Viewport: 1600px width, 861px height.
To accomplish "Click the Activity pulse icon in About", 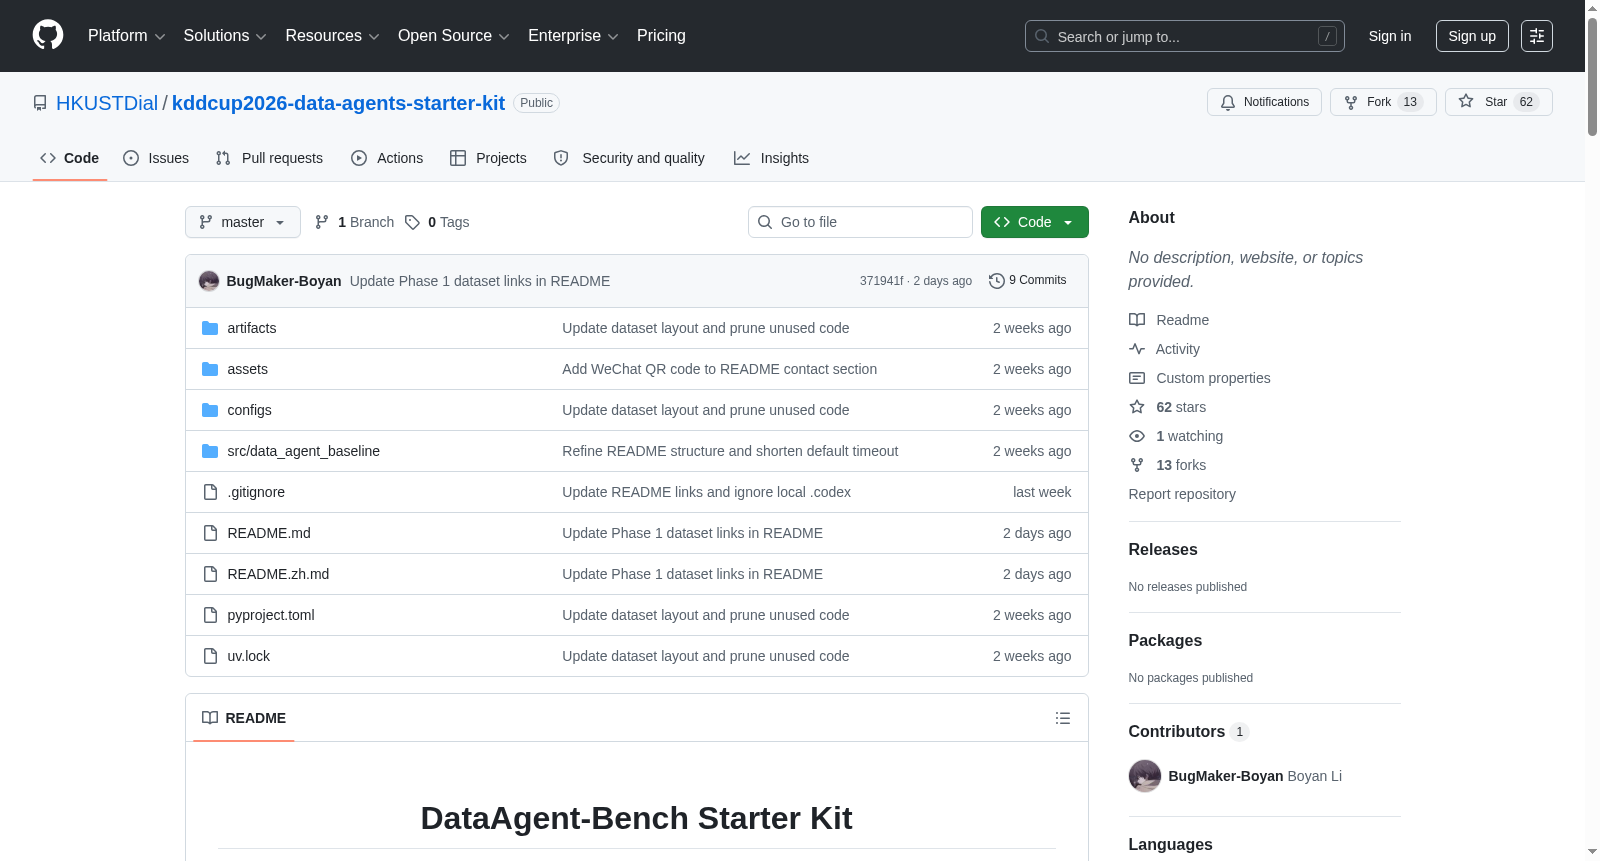I will pos(1137,349).
